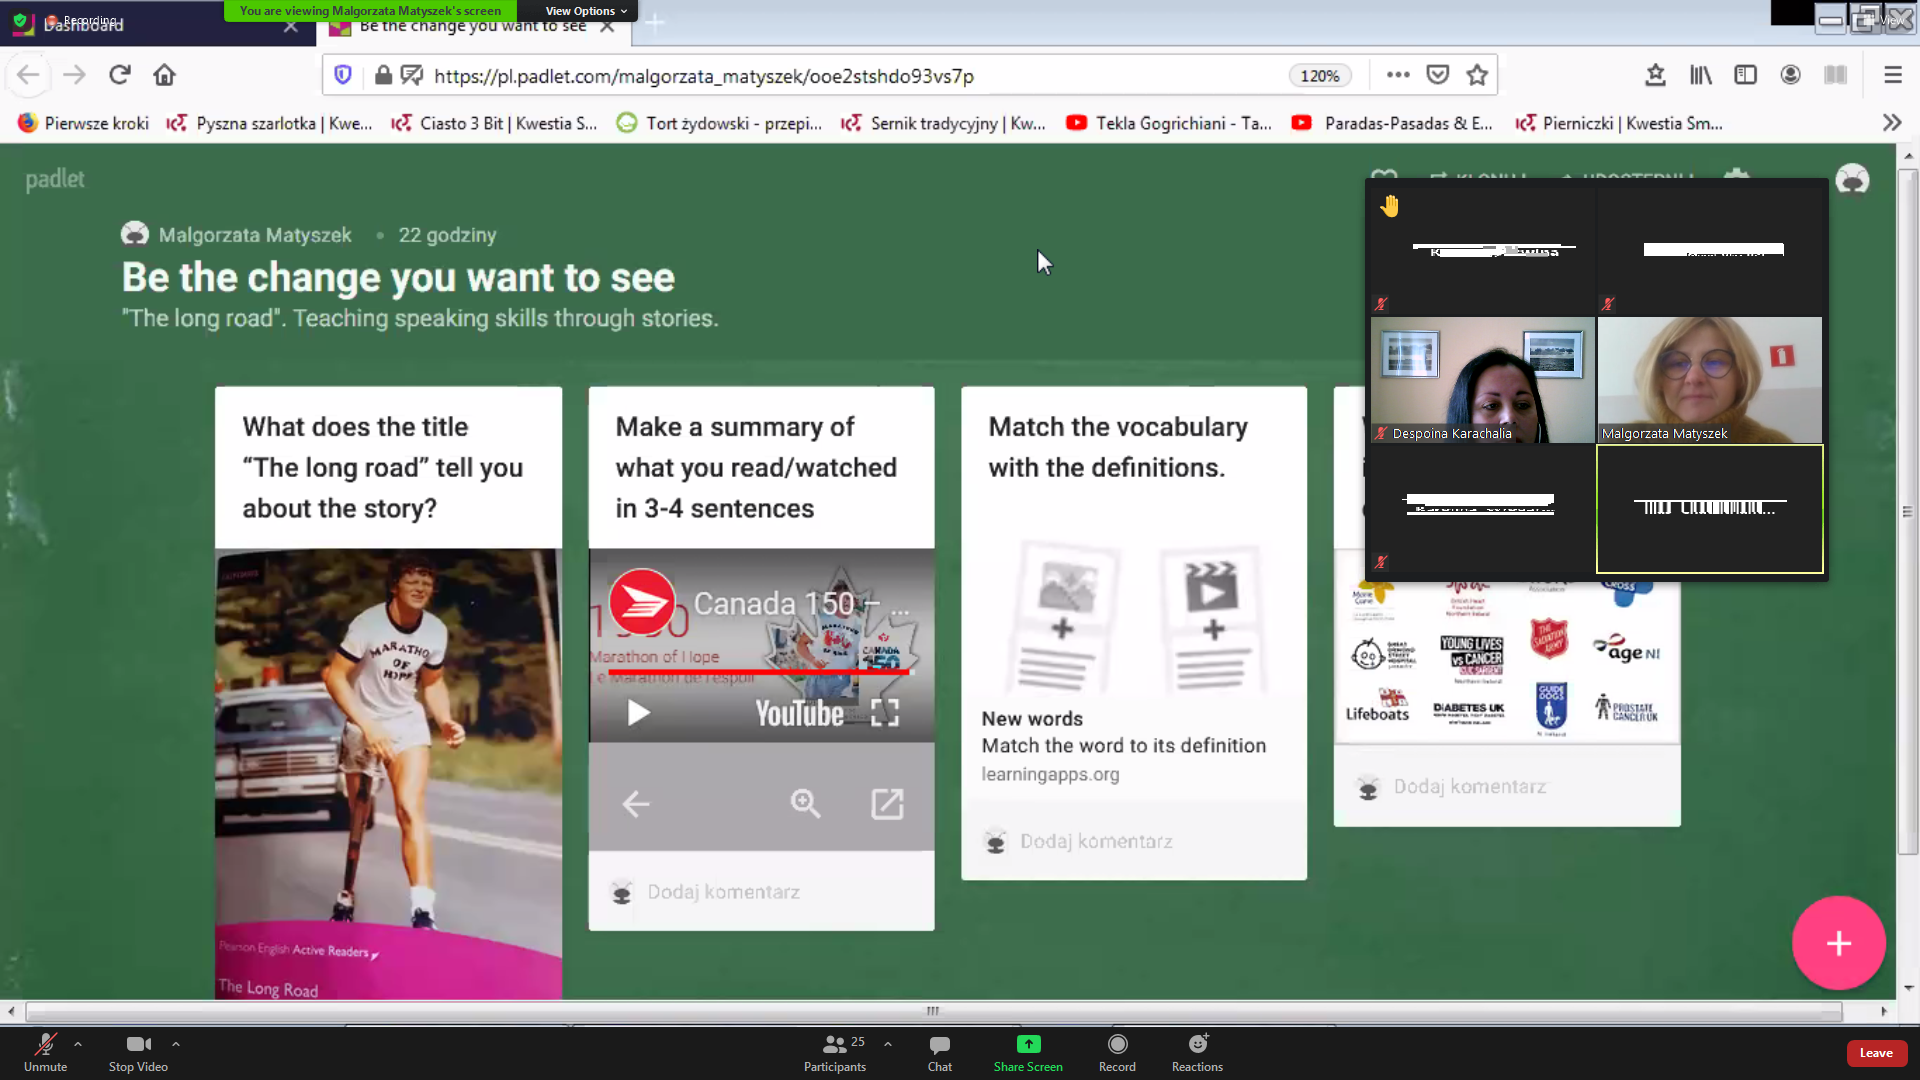
Task: Toggle Stop Video camera button
Action: point(138,1045)
